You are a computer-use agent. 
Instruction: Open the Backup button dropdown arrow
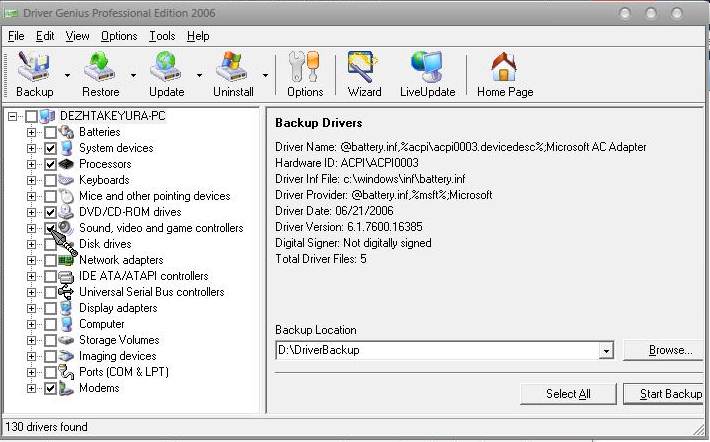coord(67,75)
